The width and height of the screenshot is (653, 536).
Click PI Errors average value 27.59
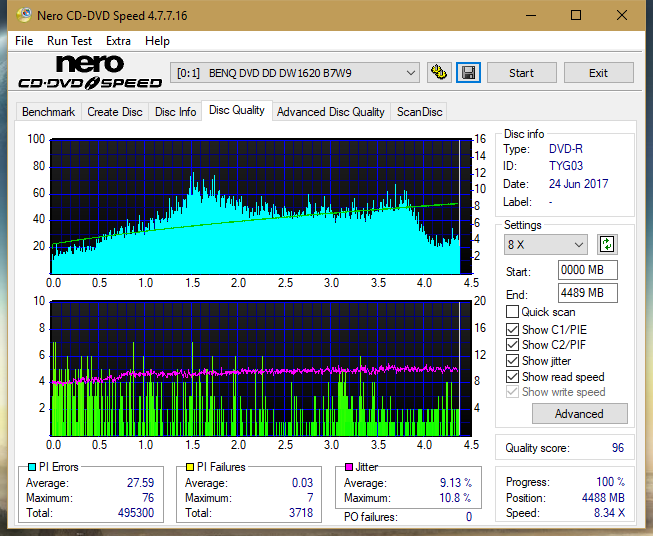(x=140, y=483)
